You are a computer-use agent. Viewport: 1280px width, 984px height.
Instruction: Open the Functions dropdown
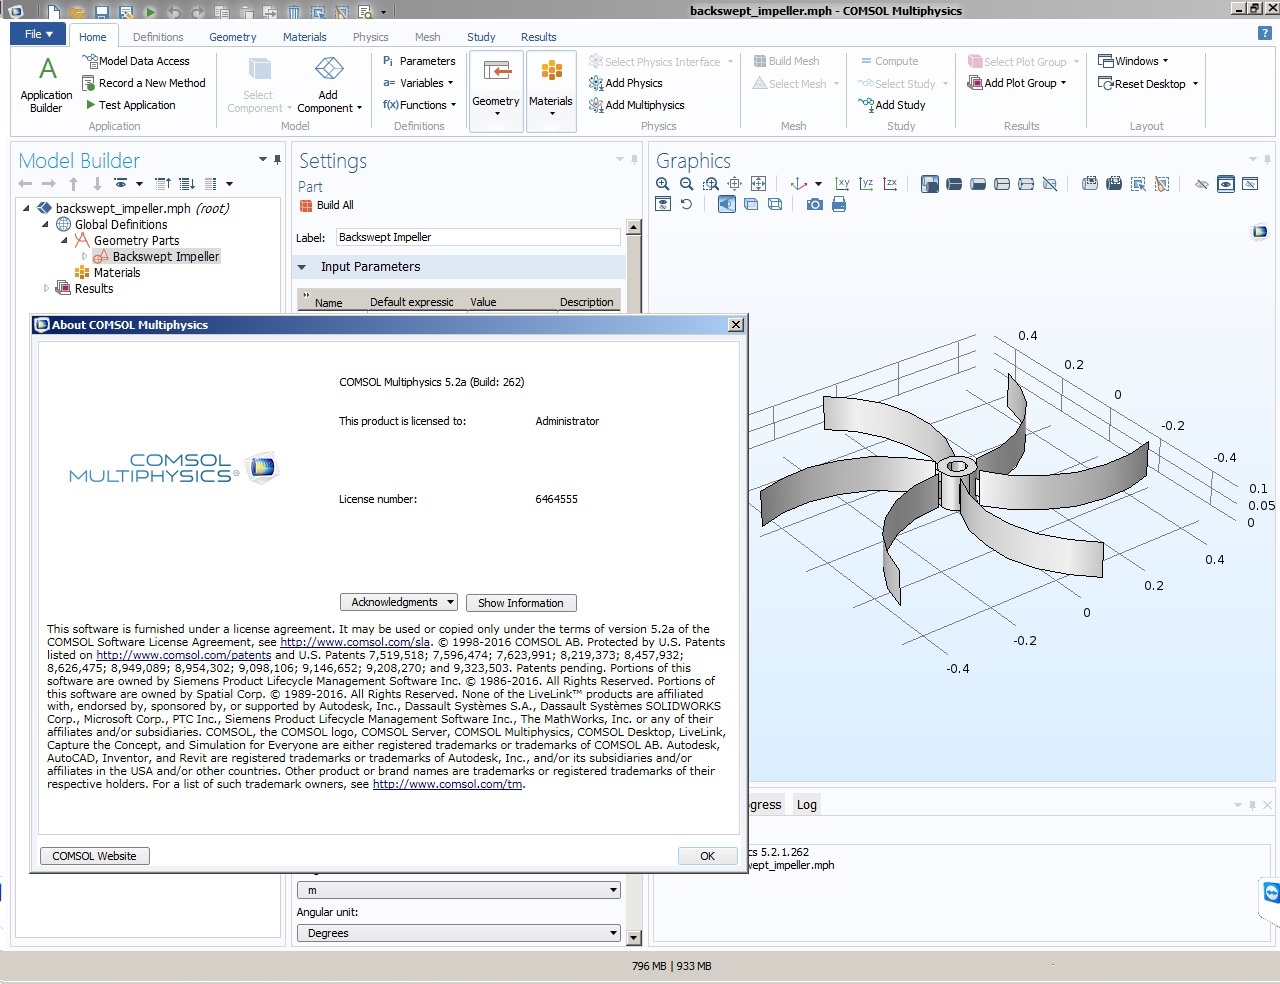coord(419,105)
